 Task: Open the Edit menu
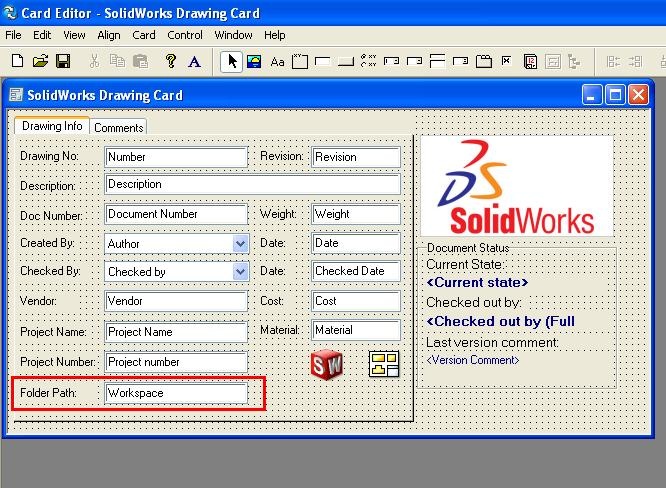pos(42,35)
